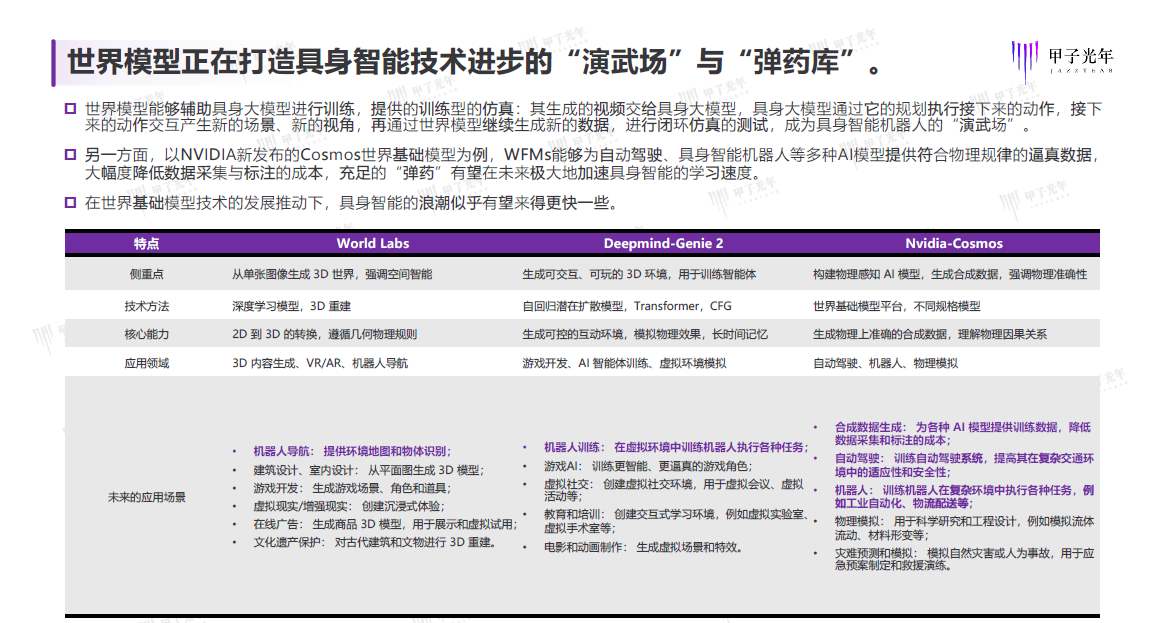
Task: Select the purple line "机器人训练" under Deepmind-Genie 2
Action: (676, 447)
